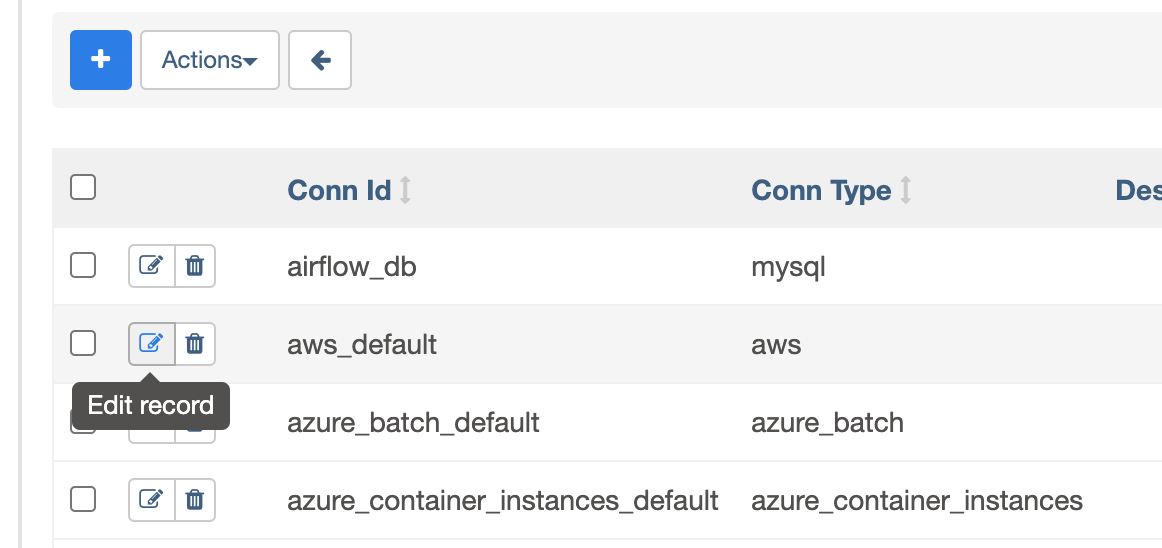Open the Actions dropdown menu
Viewport: 1162px width, 548px height.
pos(209,60)
